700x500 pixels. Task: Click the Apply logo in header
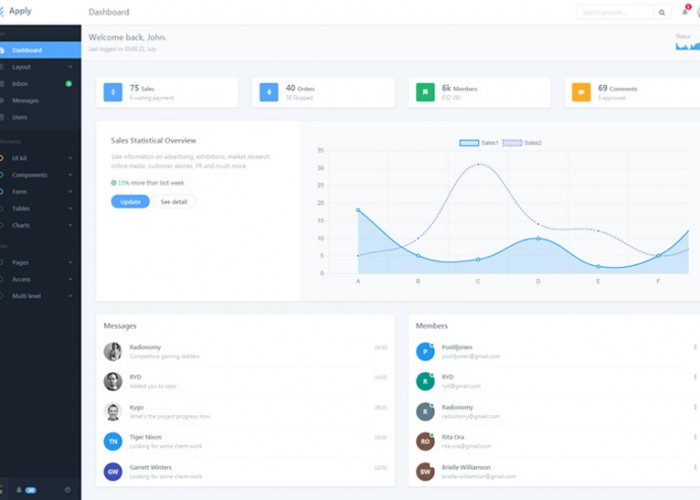[x=16, y=11]
